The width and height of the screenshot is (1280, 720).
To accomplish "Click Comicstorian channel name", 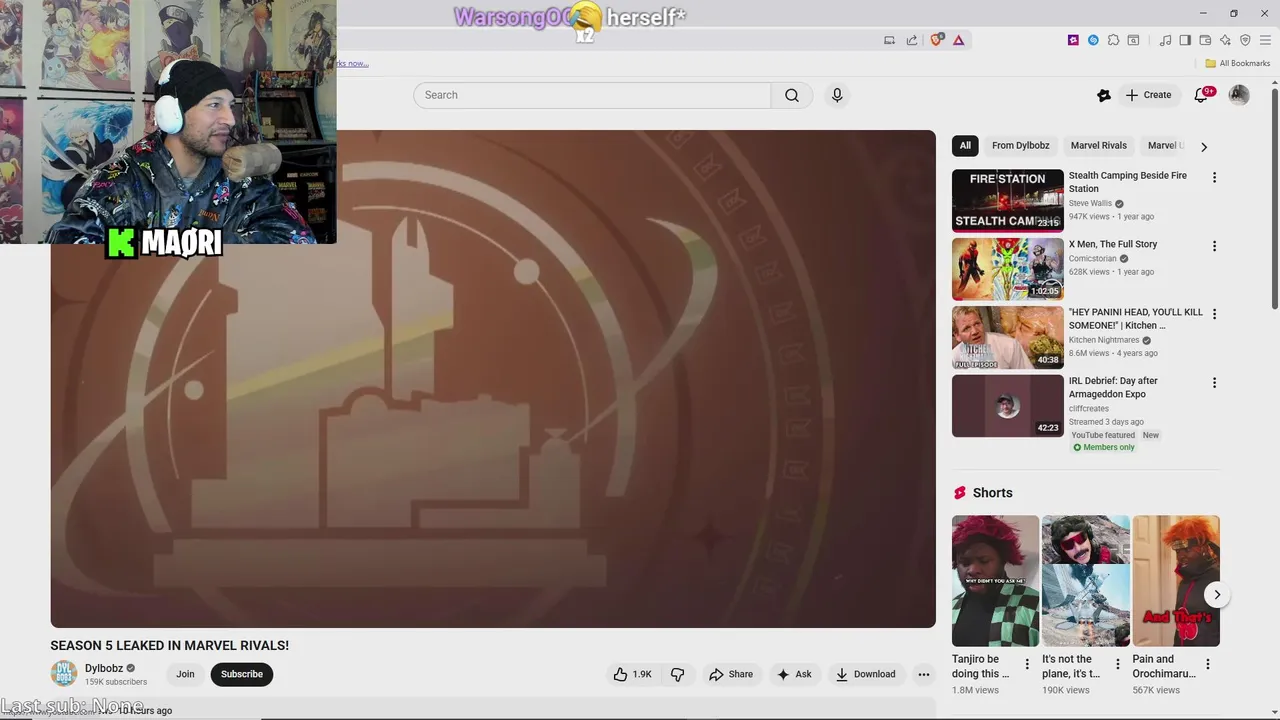I will pos(1093,258).
